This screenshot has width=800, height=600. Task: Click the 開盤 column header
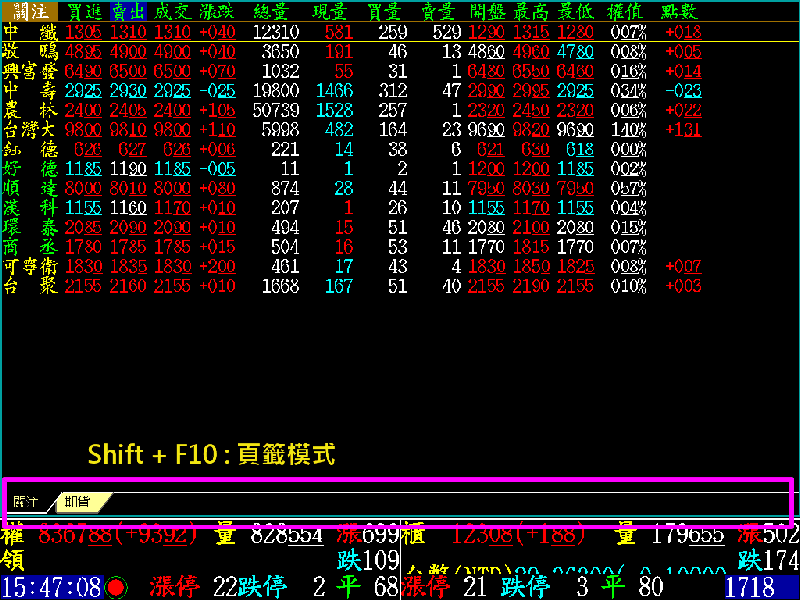click(486, 12)
